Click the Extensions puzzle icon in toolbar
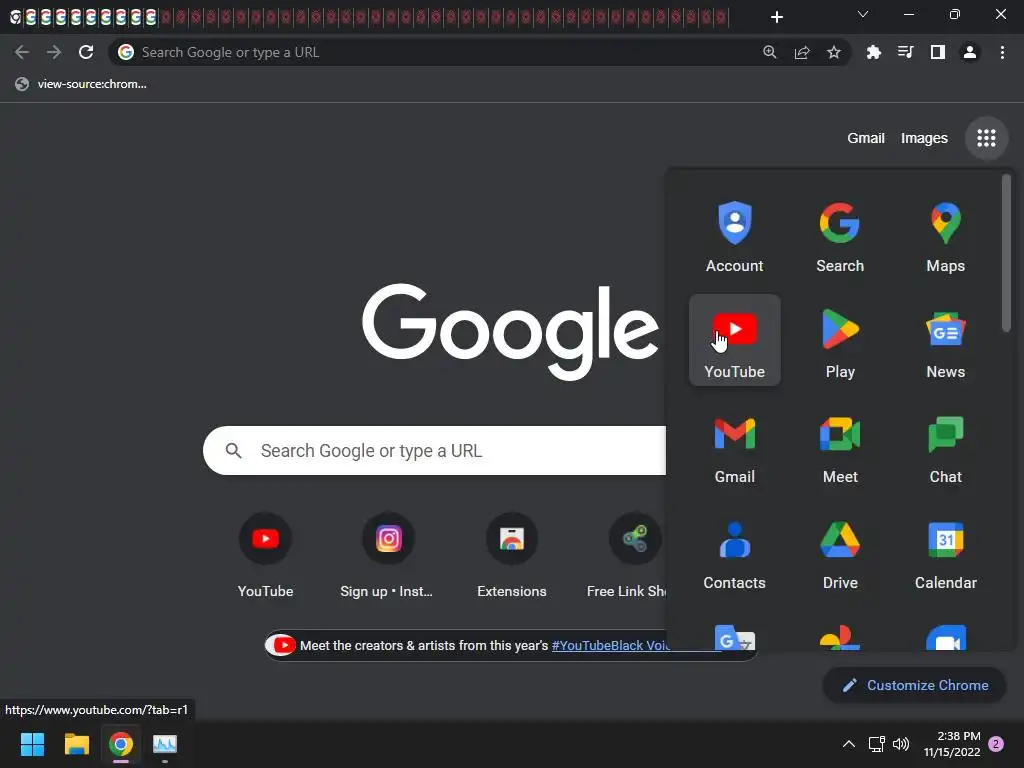 click(873, 52)
